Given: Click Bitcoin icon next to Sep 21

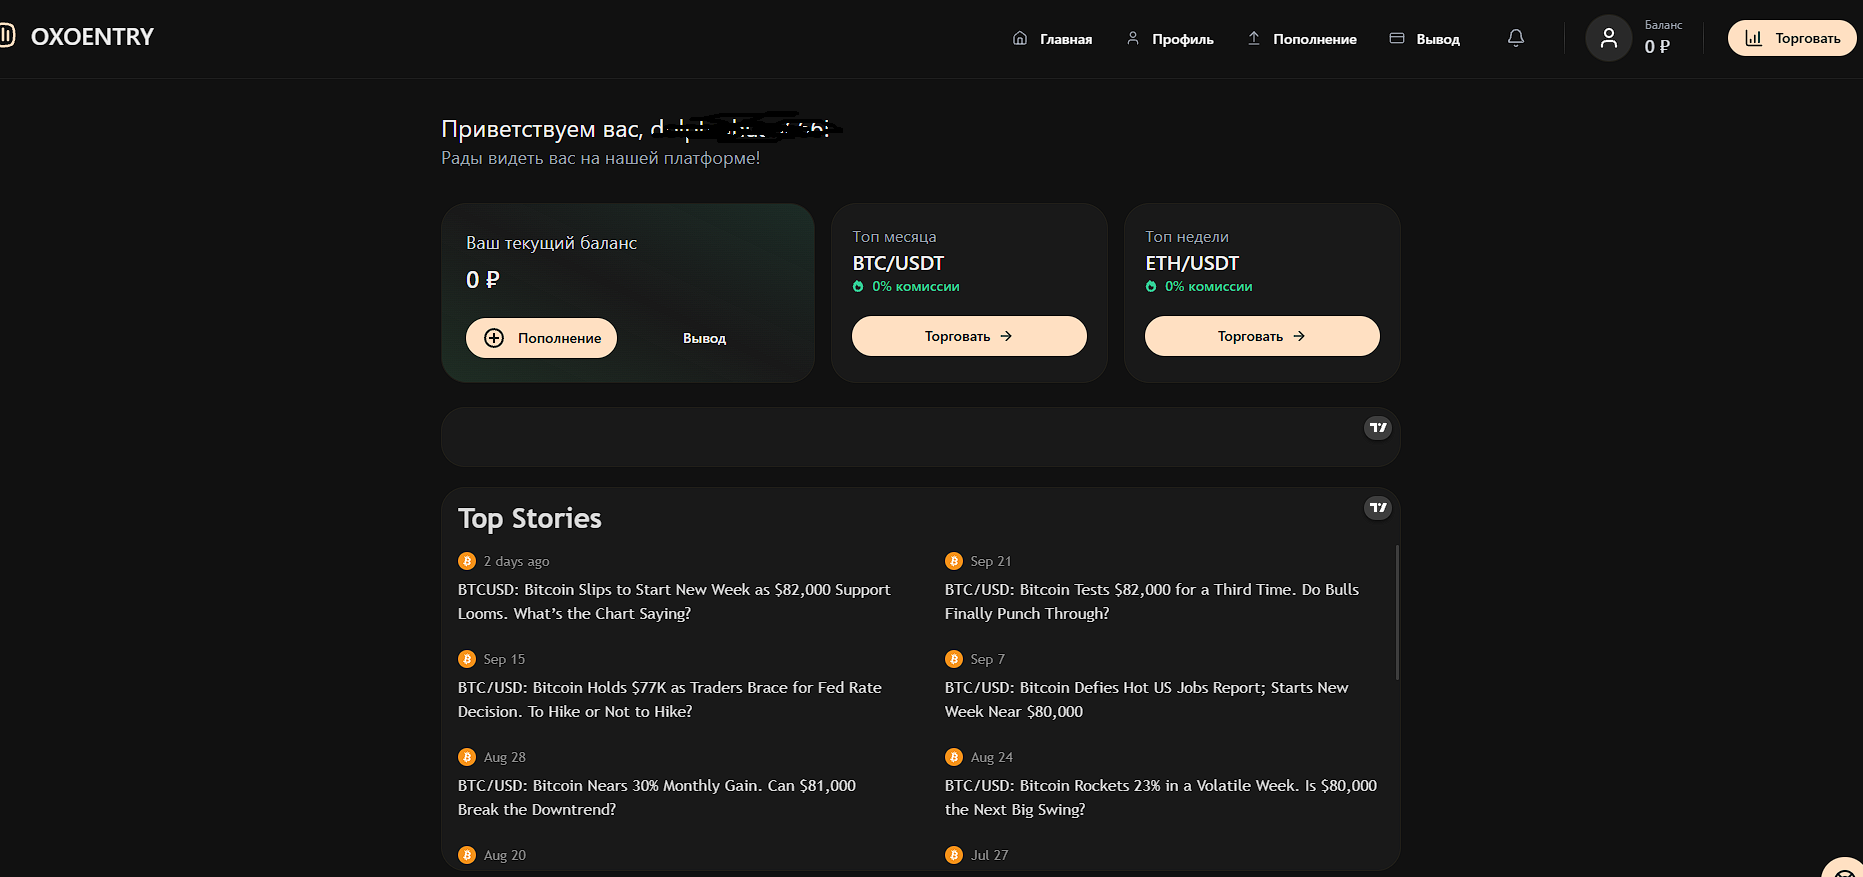Looking at the screenshot, I should [954, 561].
